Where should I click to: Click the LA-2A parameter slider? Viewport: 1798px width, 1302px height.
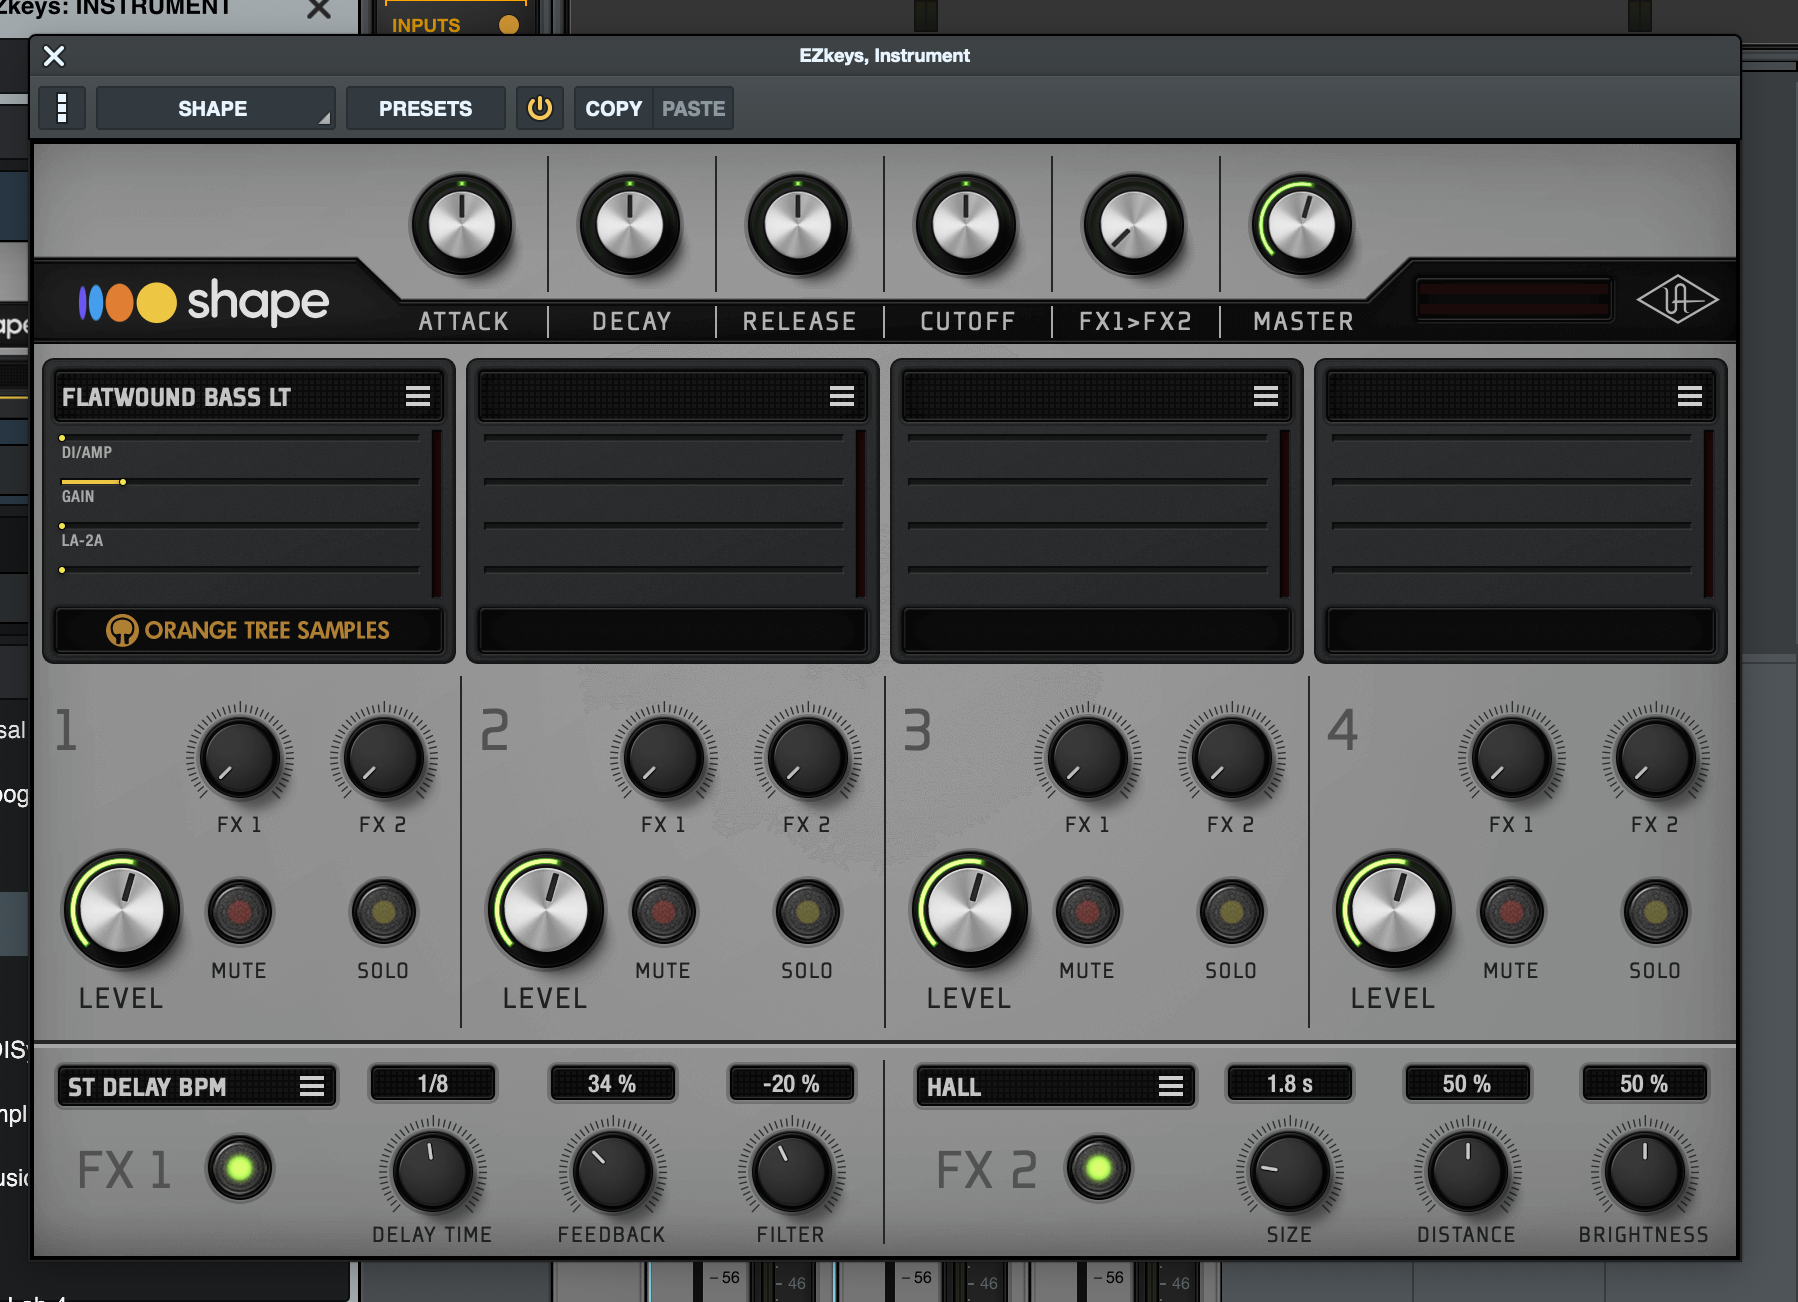(240, 526)
